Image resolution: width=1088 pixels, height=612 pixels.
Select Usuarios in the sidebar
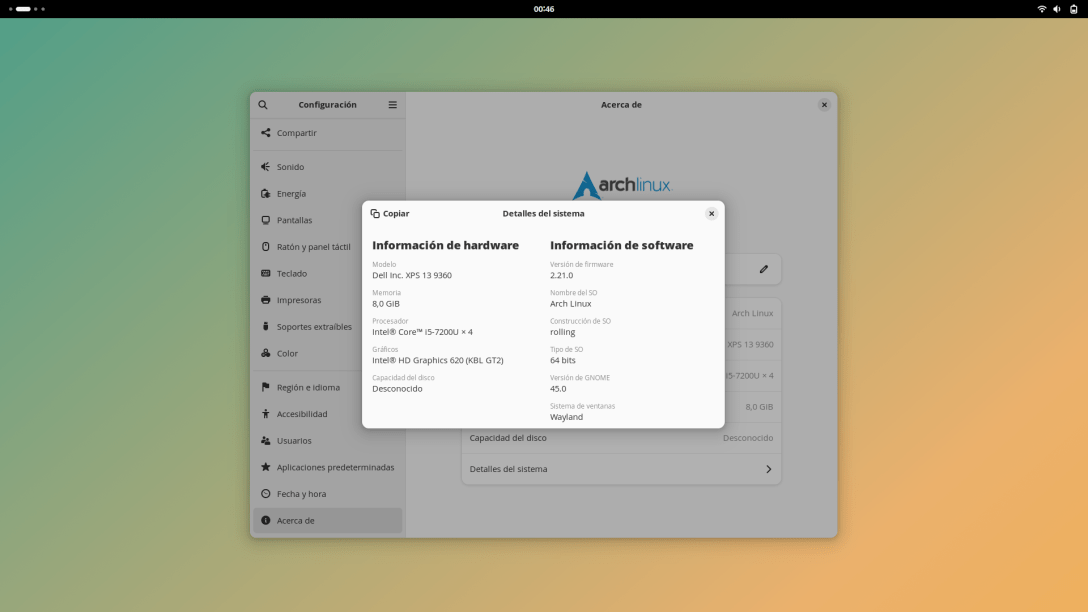pos(328,441)
